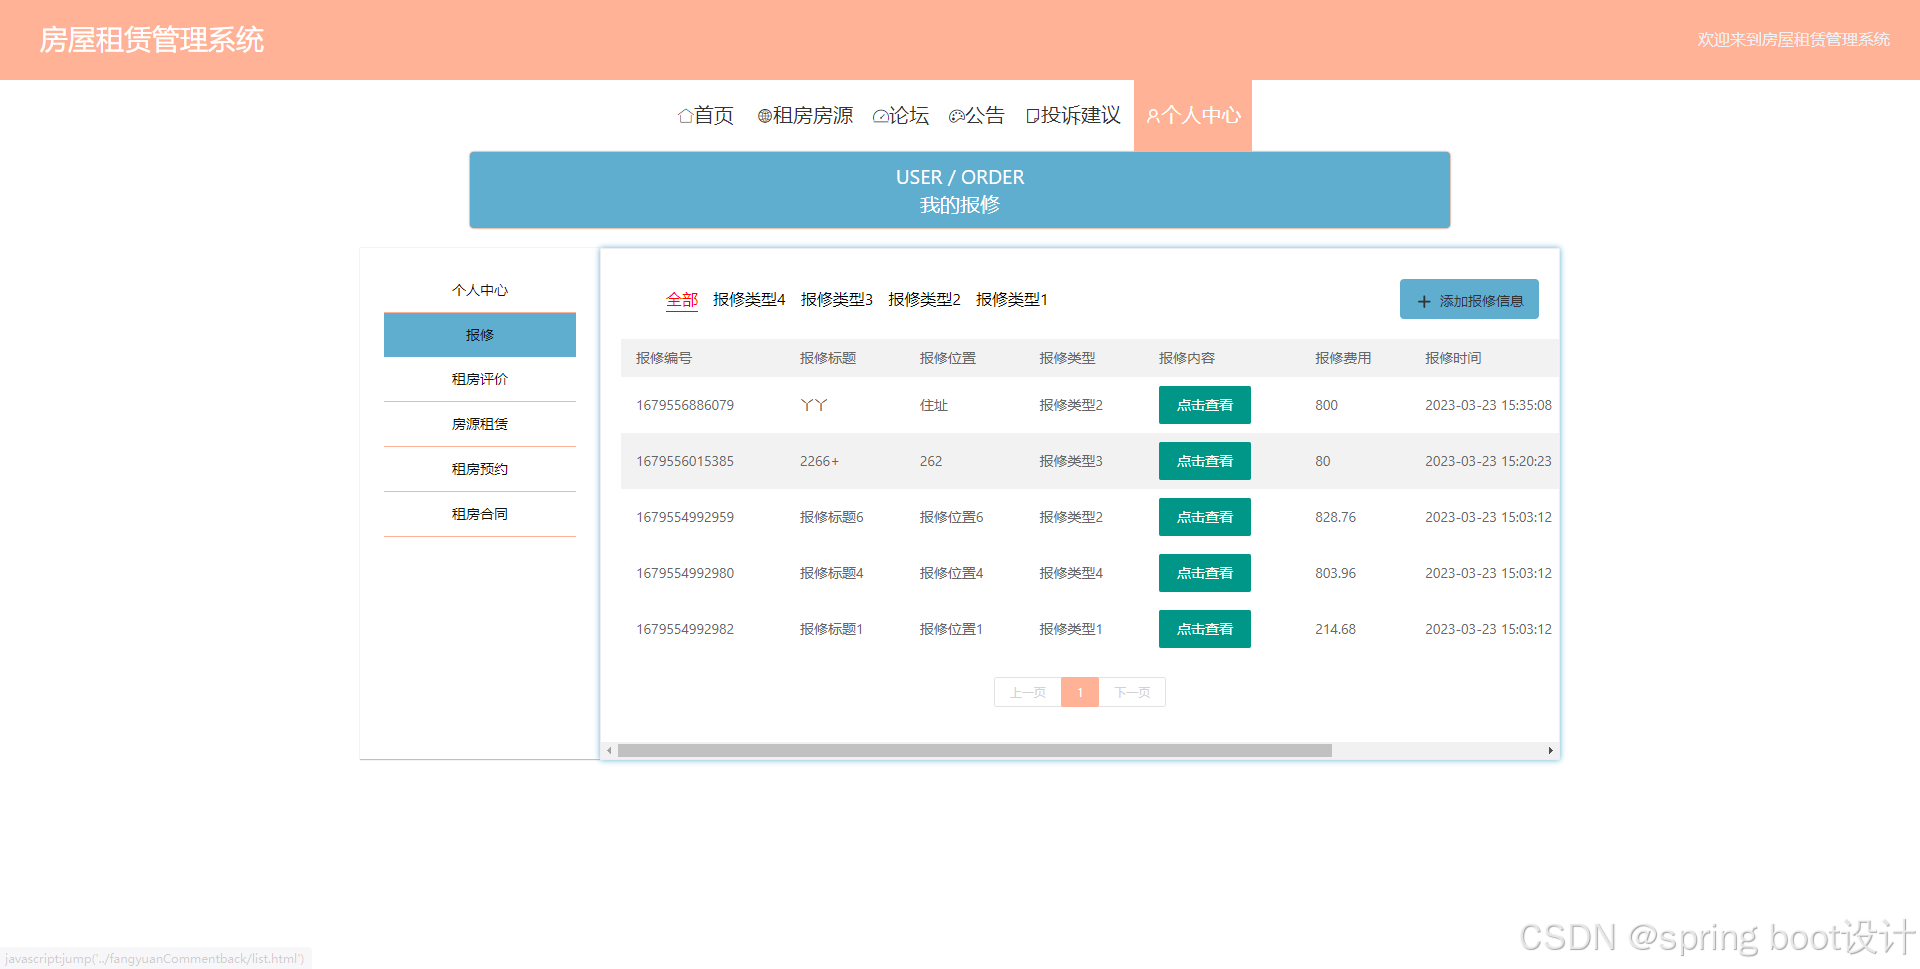Open 租房评价 in the sidebar menu
The height and width of the screenshot is (969, 1920).
(x=479, y=379)
